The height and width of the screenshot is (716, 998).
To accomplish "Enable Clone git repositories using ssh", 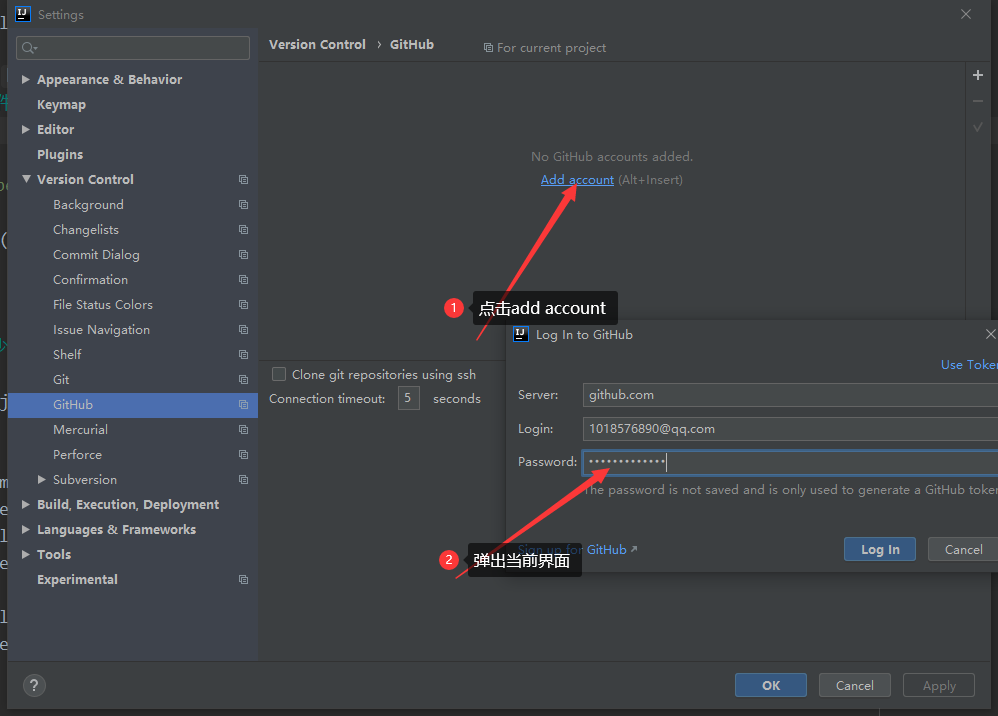I will click(280, 374).
